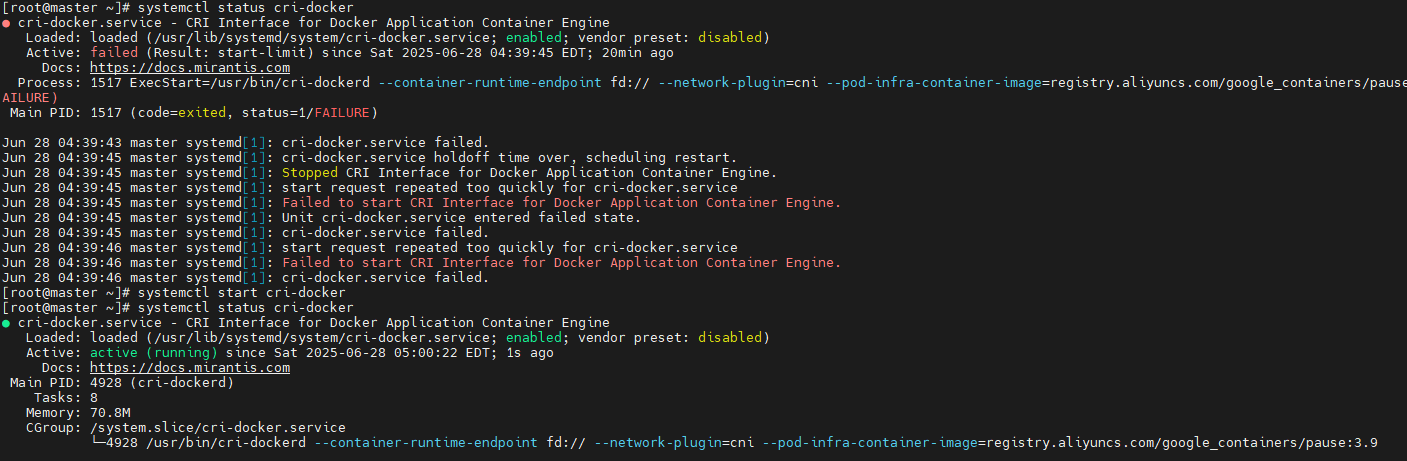
Task: Click the "holdoff time over, scheduling restart" log line
Action: pos(509,158)
